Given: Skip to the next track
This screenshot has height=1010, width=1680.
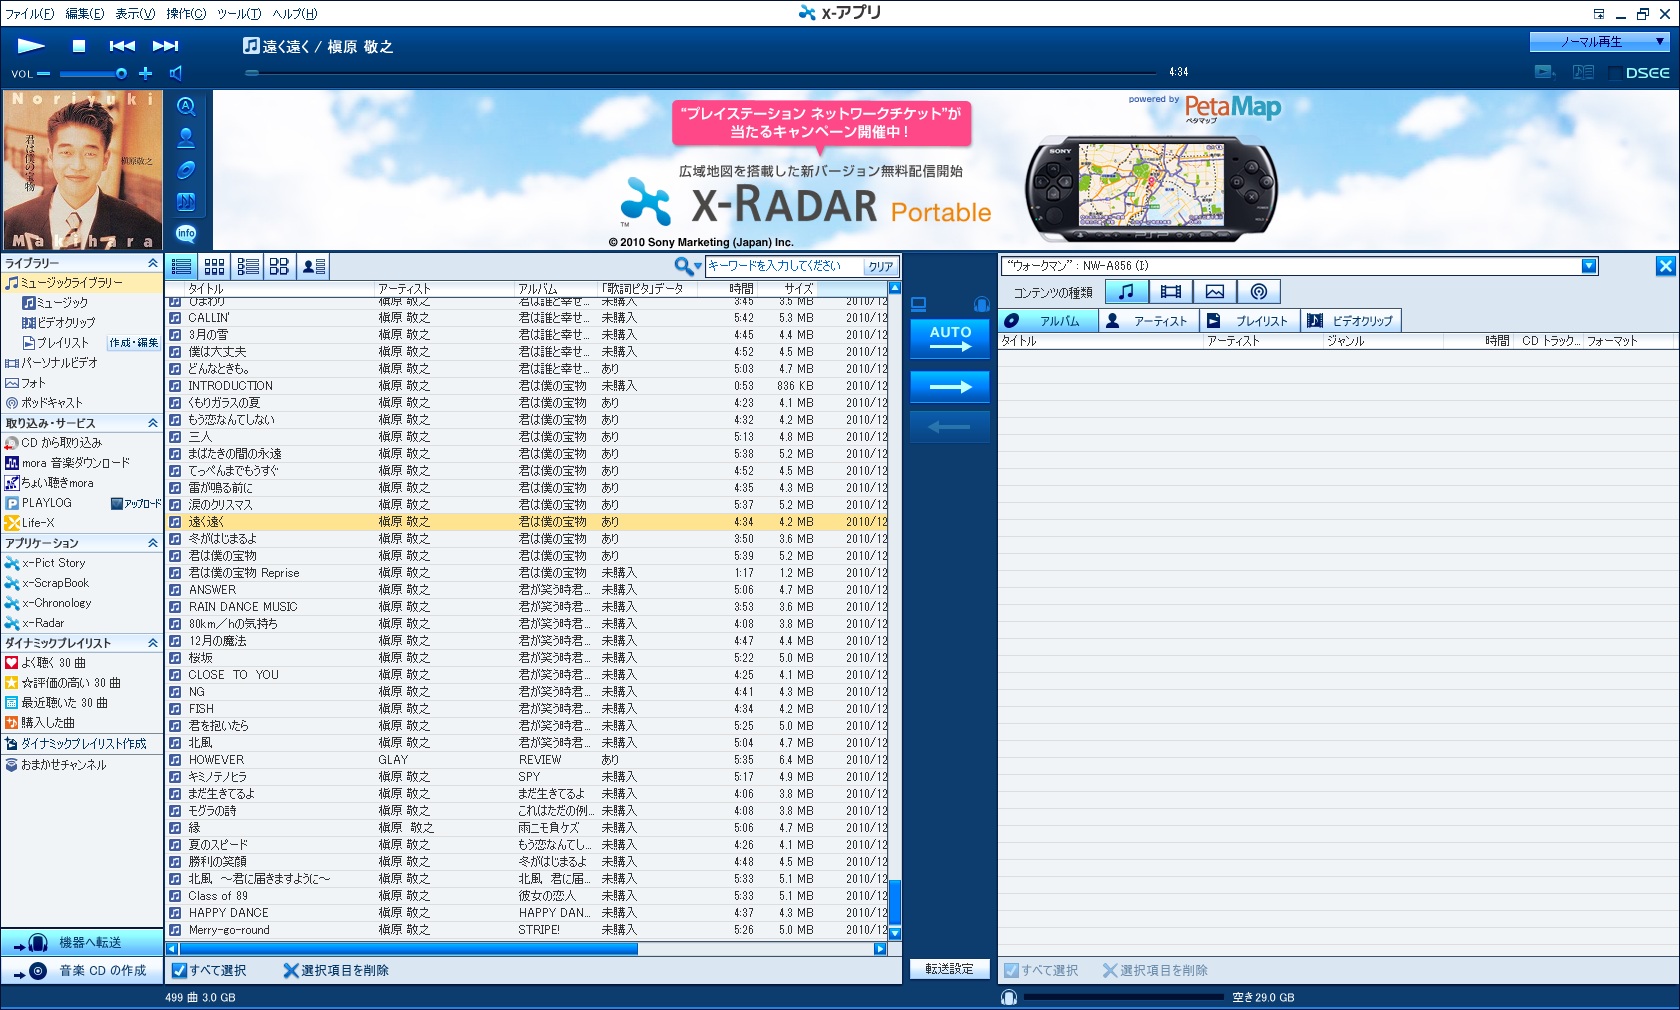Looking at the screenshot, I should pos(165,46).
